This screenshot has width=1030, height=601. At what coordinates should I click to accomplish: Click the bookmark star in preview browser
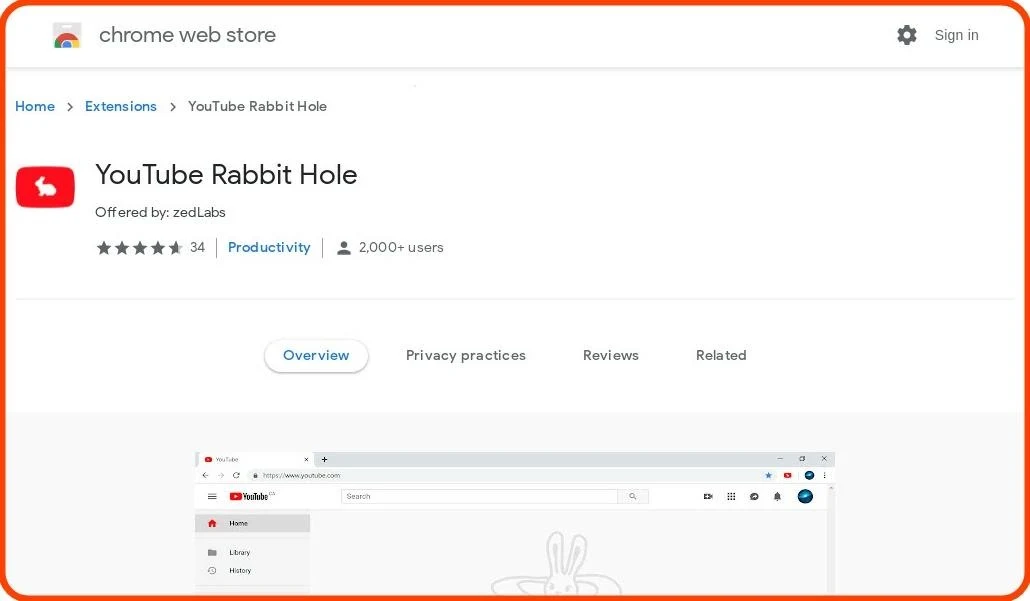(768, 476)
